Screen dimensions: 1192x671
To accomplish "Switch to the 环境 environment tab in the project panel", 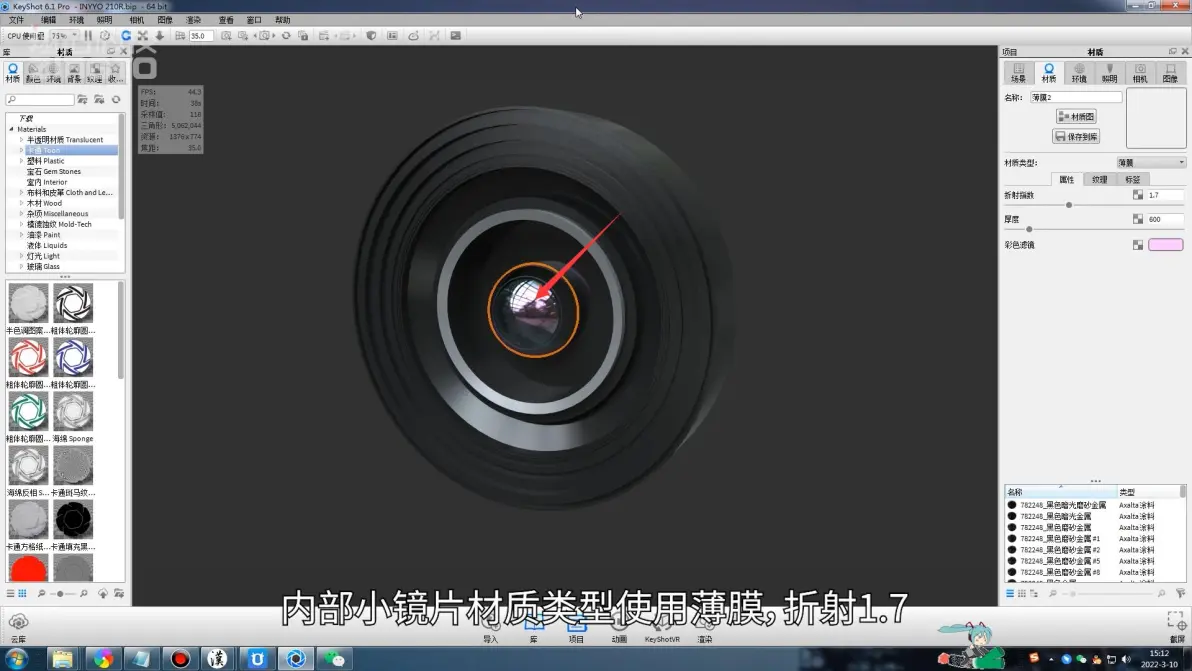I will pos(1079,73).
